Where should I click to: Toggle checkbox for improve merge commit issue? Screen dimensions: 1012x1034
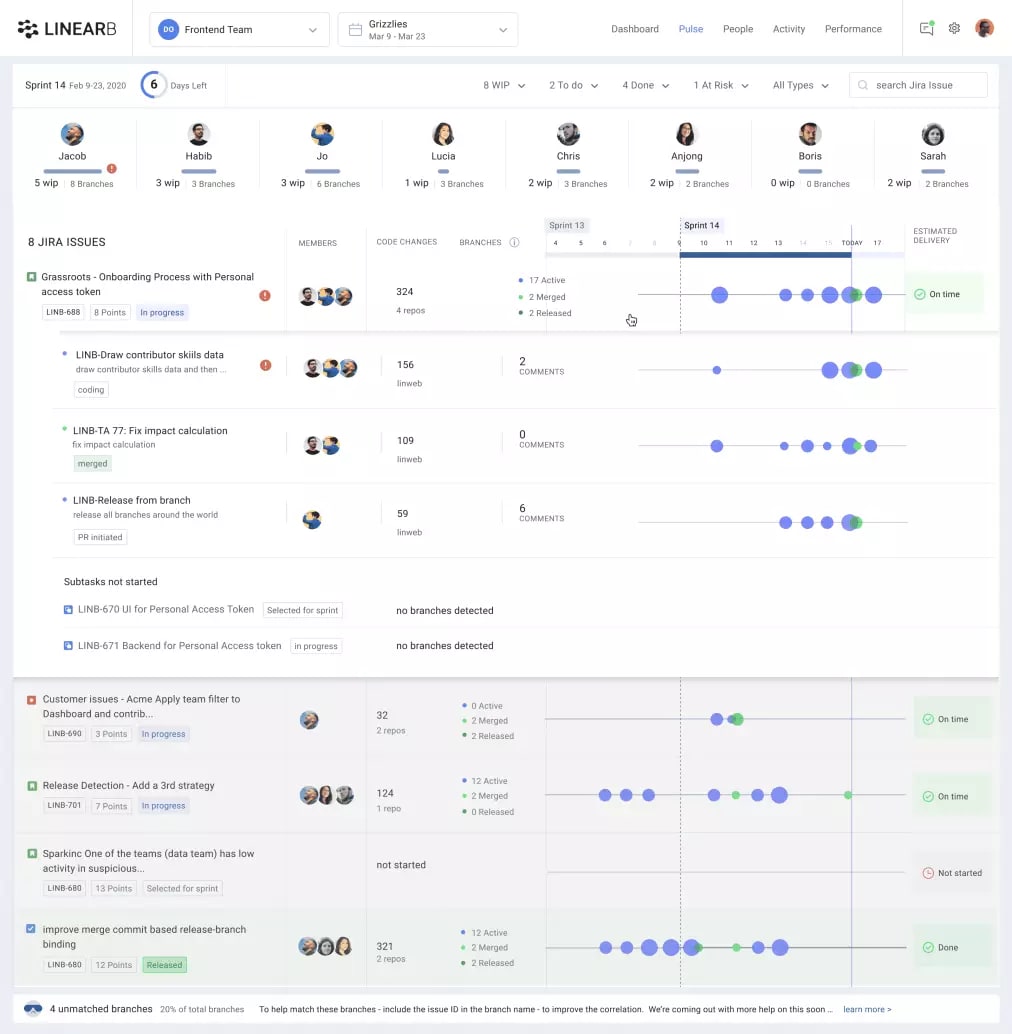tap(30, 928)
